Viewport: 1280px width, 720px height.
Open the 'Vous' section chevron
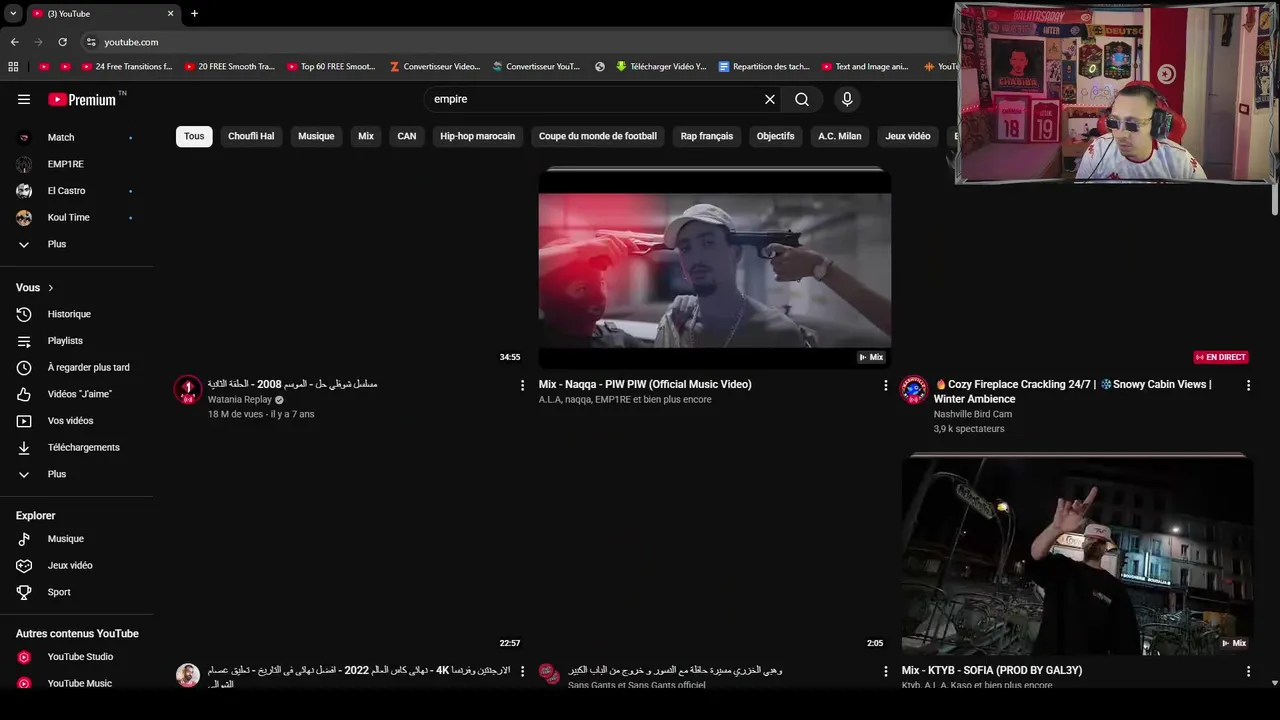coord(51,288)
